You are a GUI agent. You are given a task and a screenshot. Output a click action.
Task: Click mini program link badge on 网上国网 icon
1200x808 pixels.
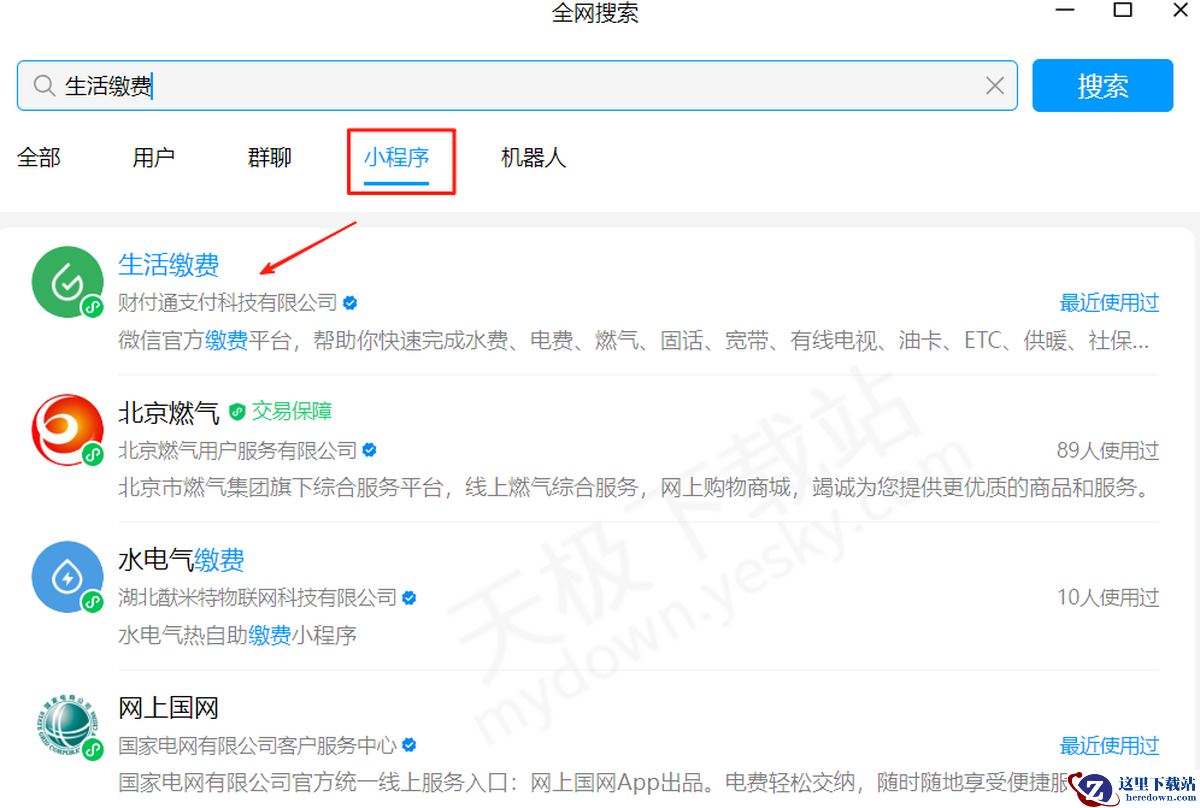coord(93,749)
